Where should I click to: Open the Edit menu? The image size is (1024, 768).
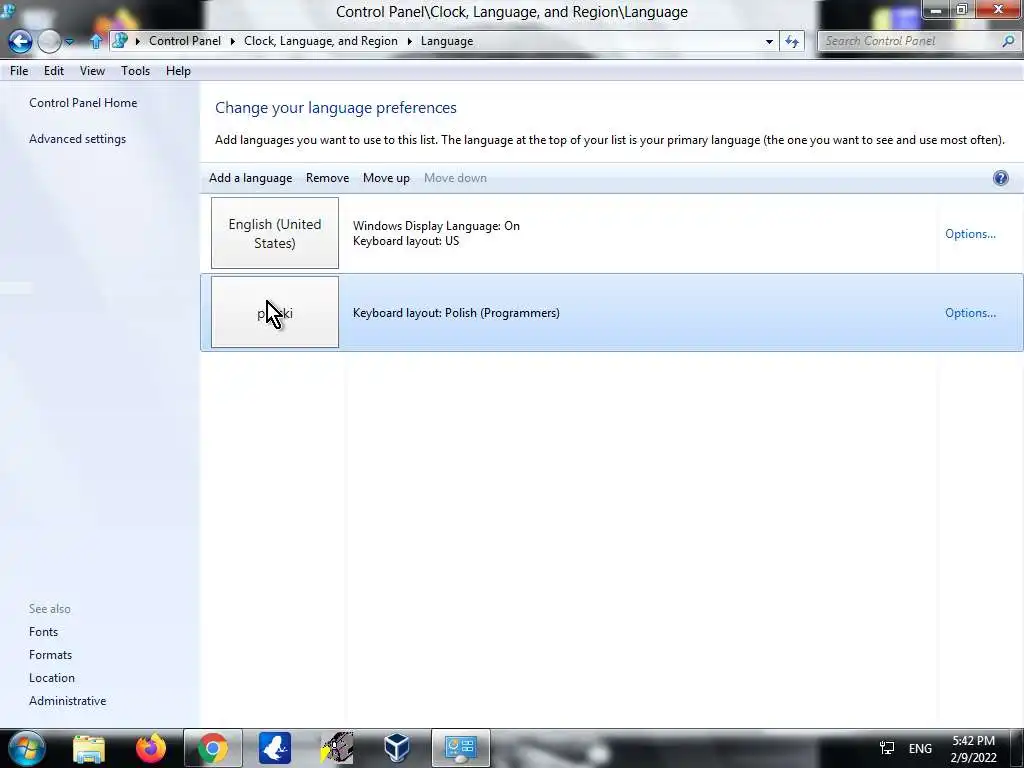click(54, 71)
